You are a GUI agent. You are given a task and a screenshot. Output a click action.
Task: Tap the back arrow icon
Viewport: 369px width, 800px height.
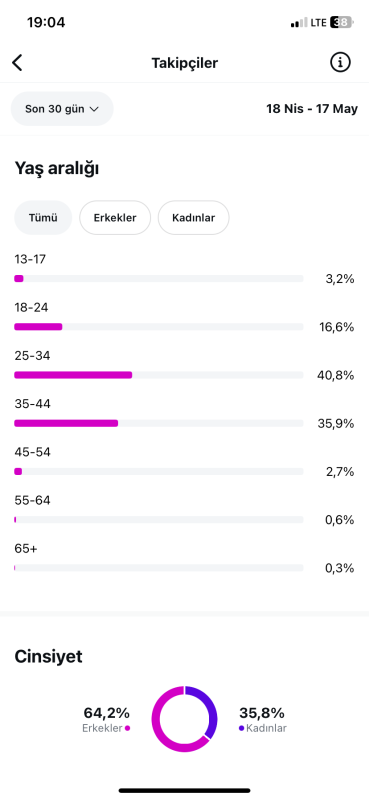(17, 63)
